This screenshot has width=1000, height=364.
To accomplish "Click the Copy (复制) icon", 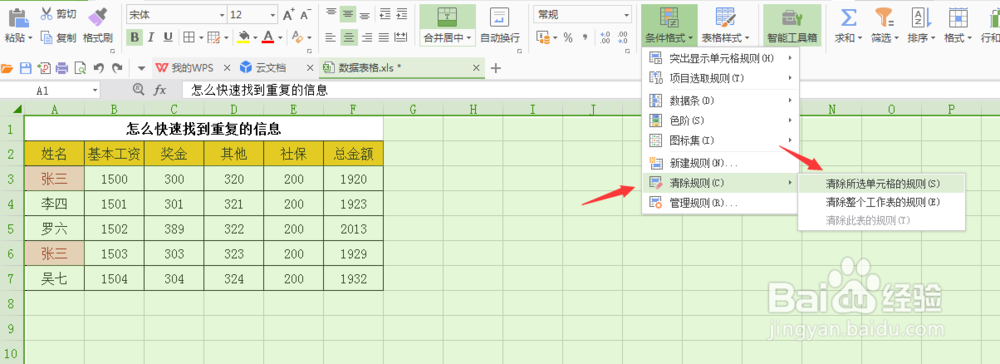I will (x=47, y=38).
